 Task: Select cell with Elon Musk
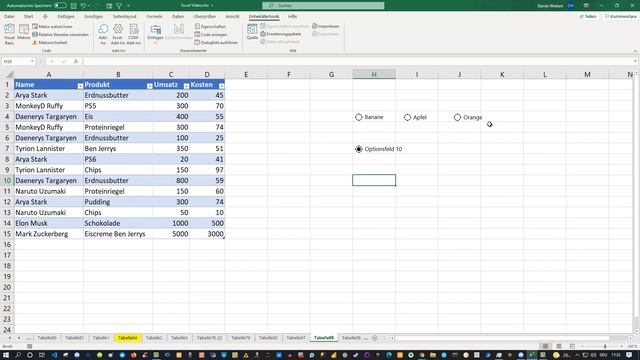(49, 223)
